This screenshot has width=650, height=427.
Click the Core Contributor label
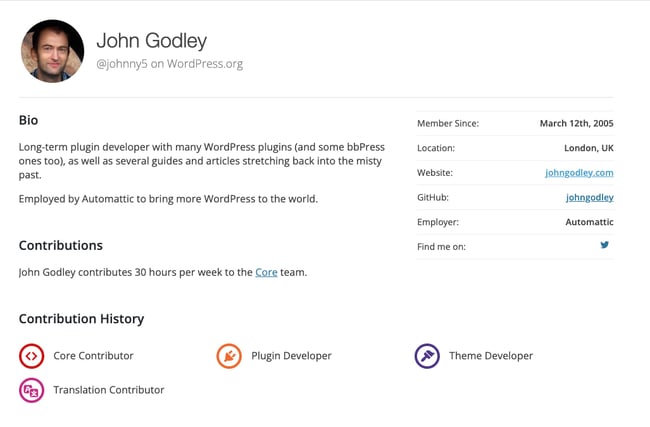point(93,355)
